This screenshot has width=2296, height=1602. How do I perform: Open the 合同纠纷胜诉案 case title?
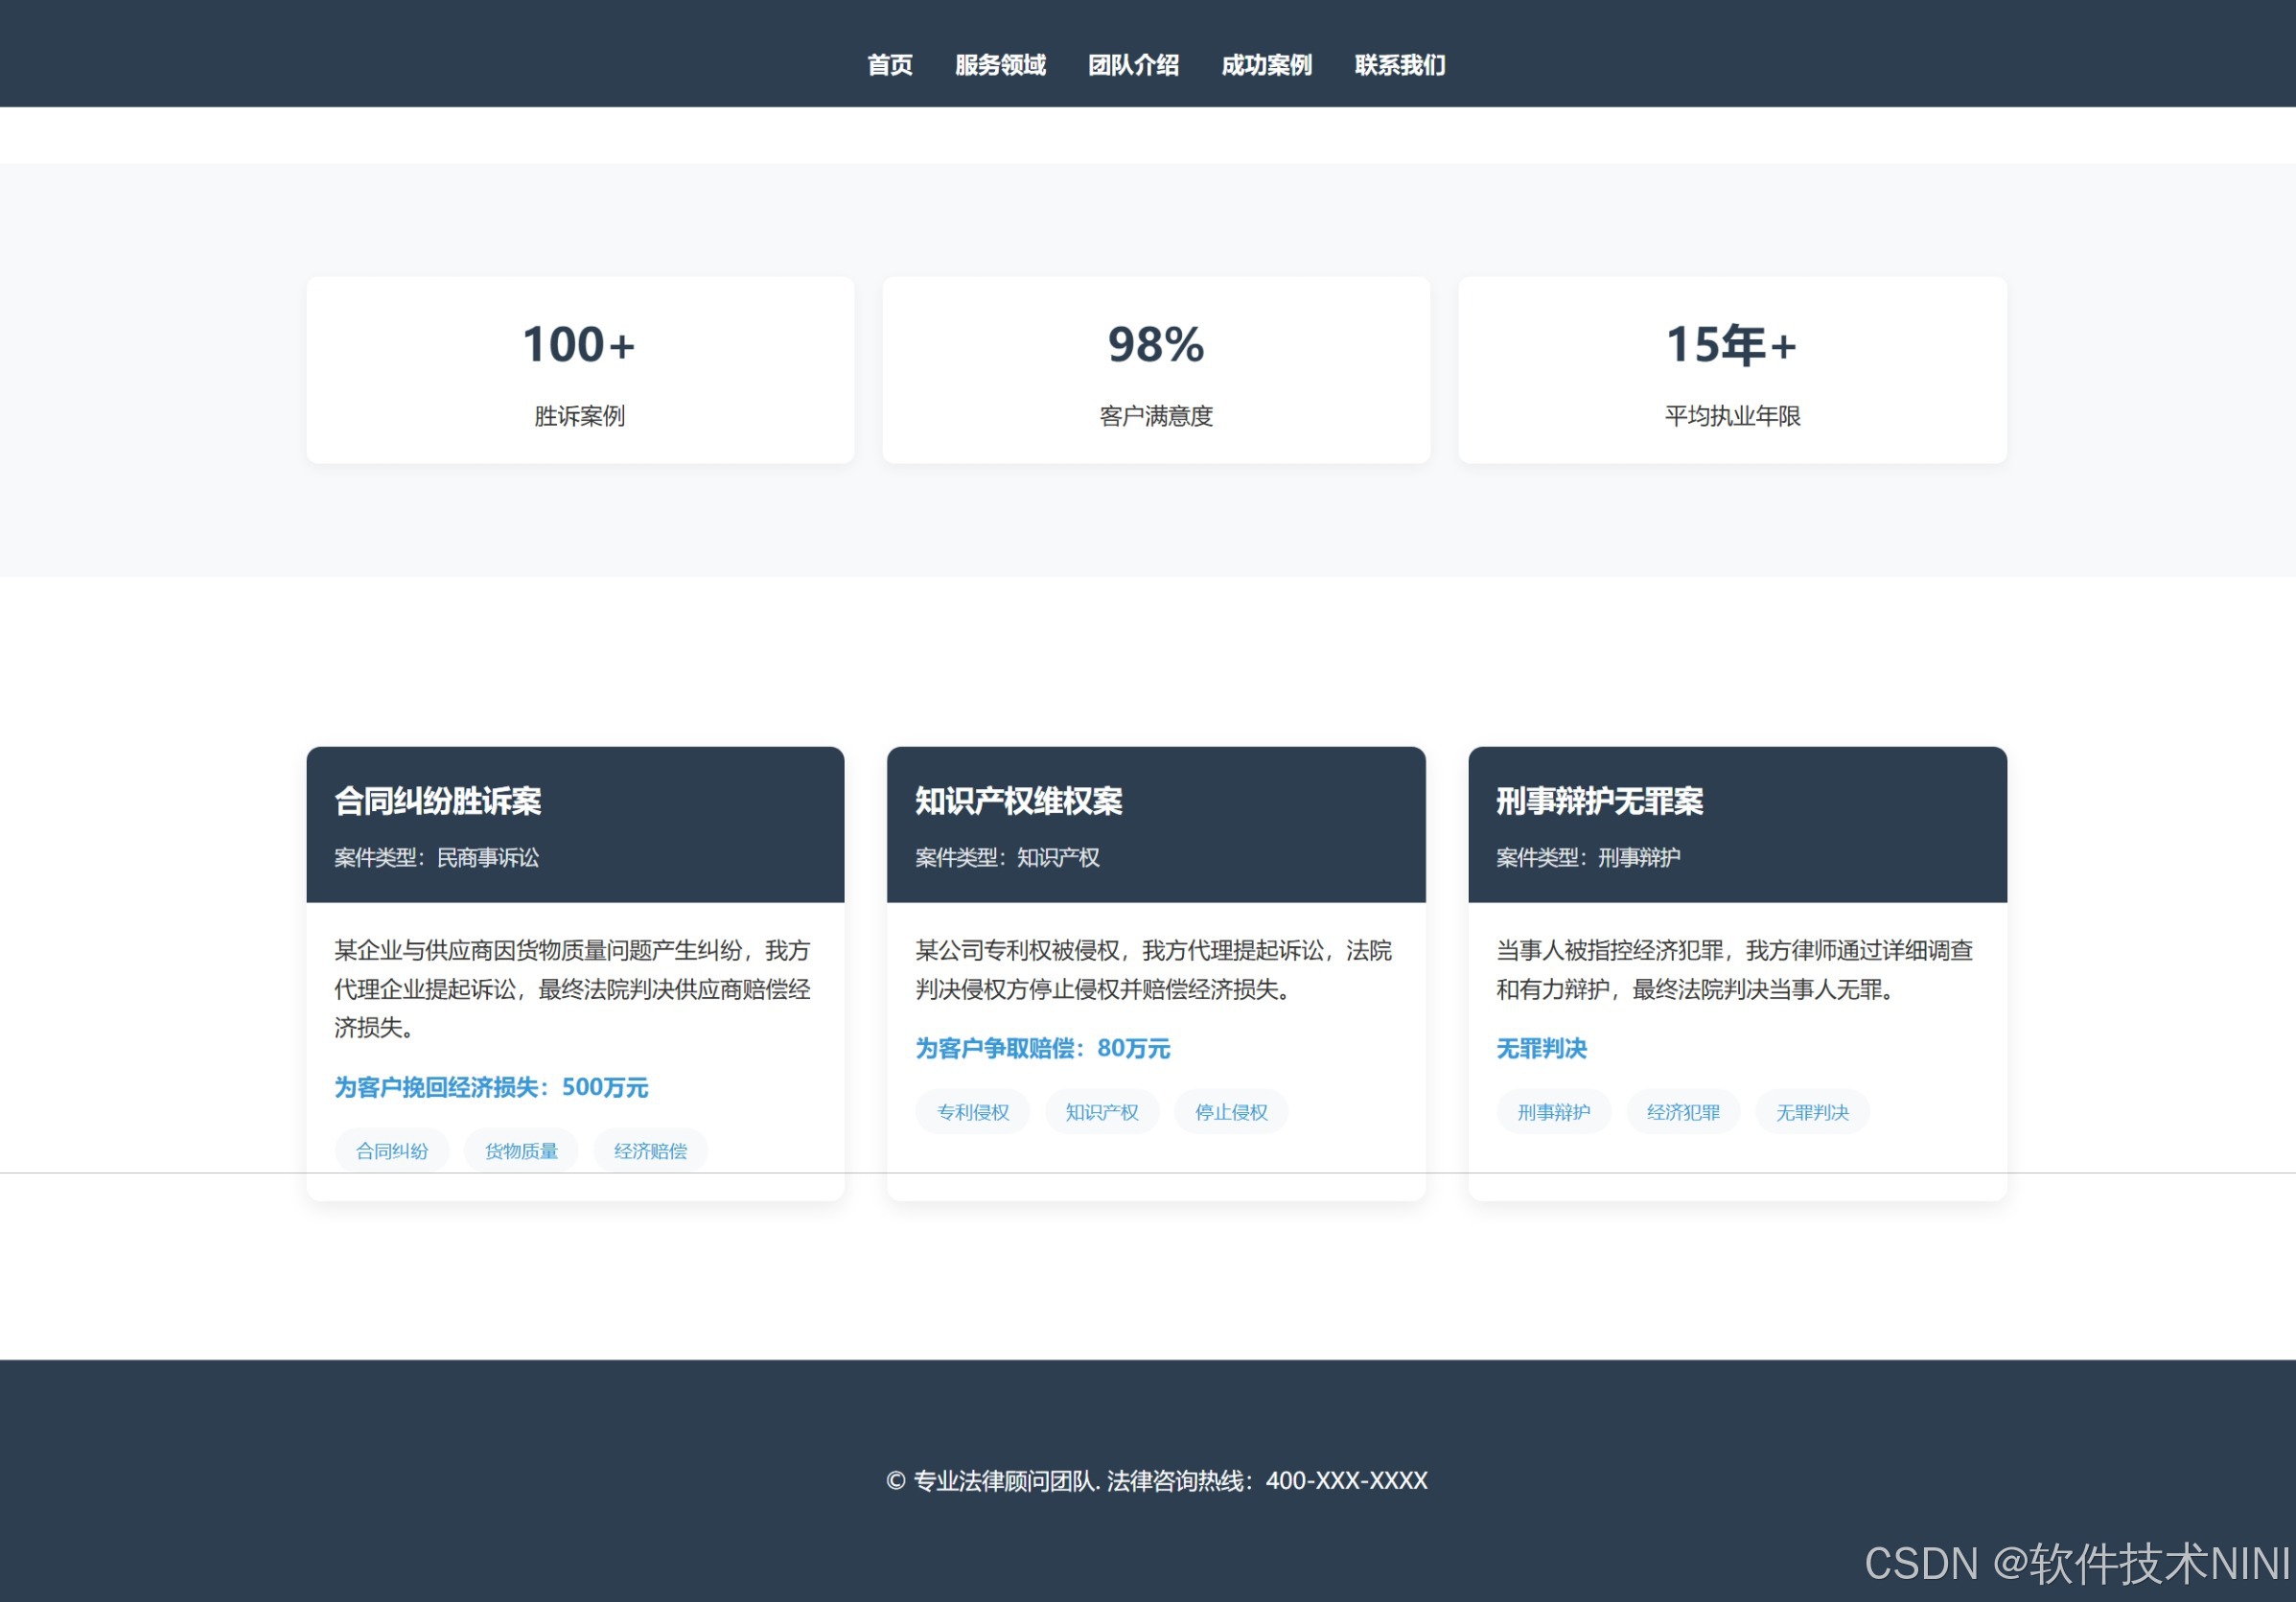pyautogui.click(x=438, y=801)
